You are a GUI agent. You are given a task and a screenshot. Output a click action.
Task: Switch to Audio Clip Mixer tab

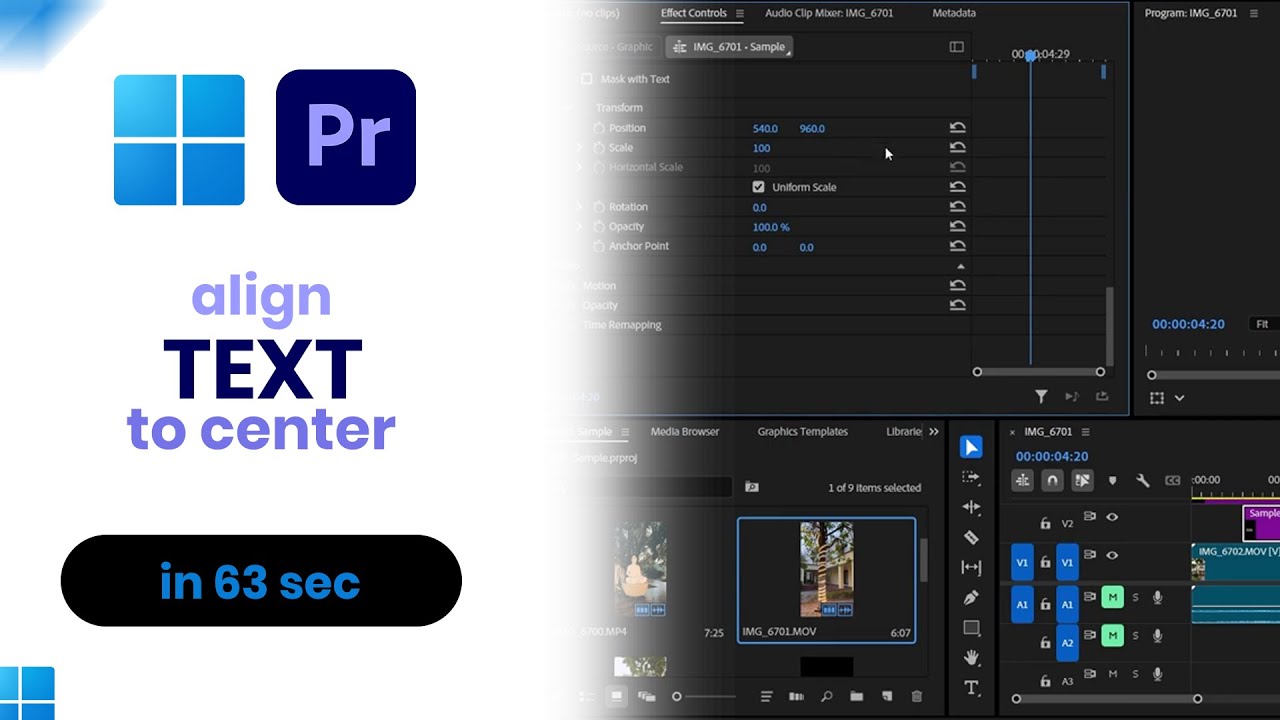tap(829, 13)
